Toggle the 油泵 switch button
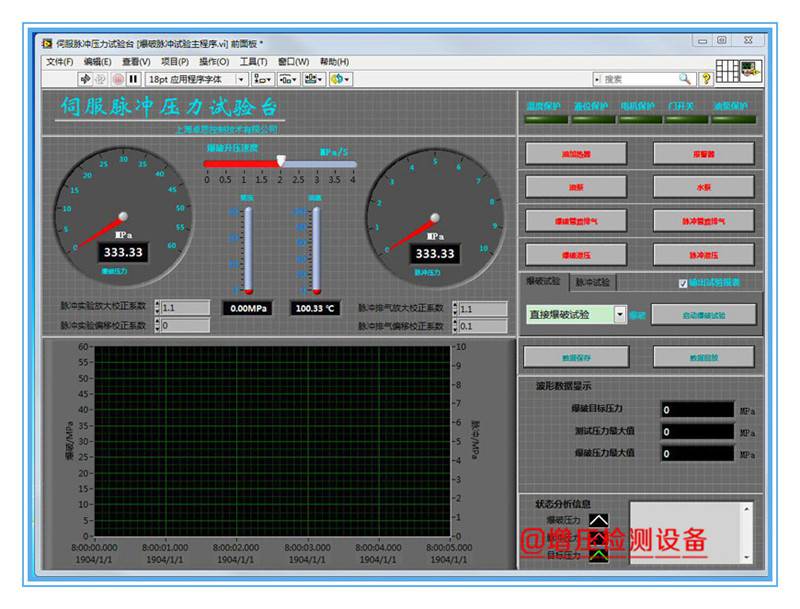The image size is (800, 609). [576, 187]
